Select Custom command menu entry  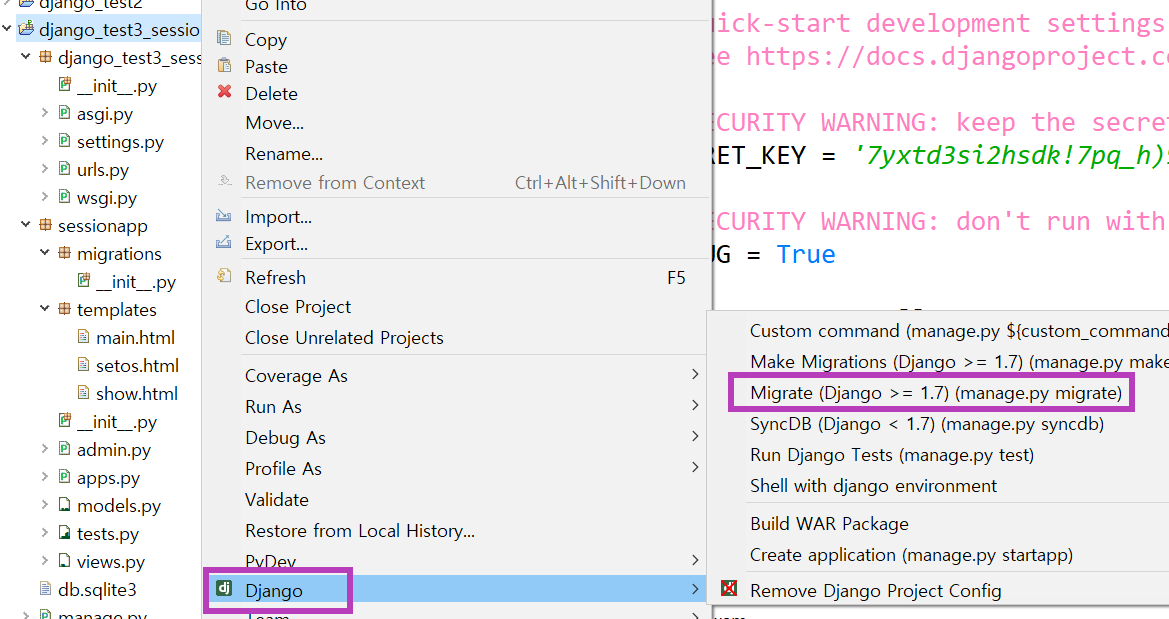pyautogui.click(x=959, y=330)
